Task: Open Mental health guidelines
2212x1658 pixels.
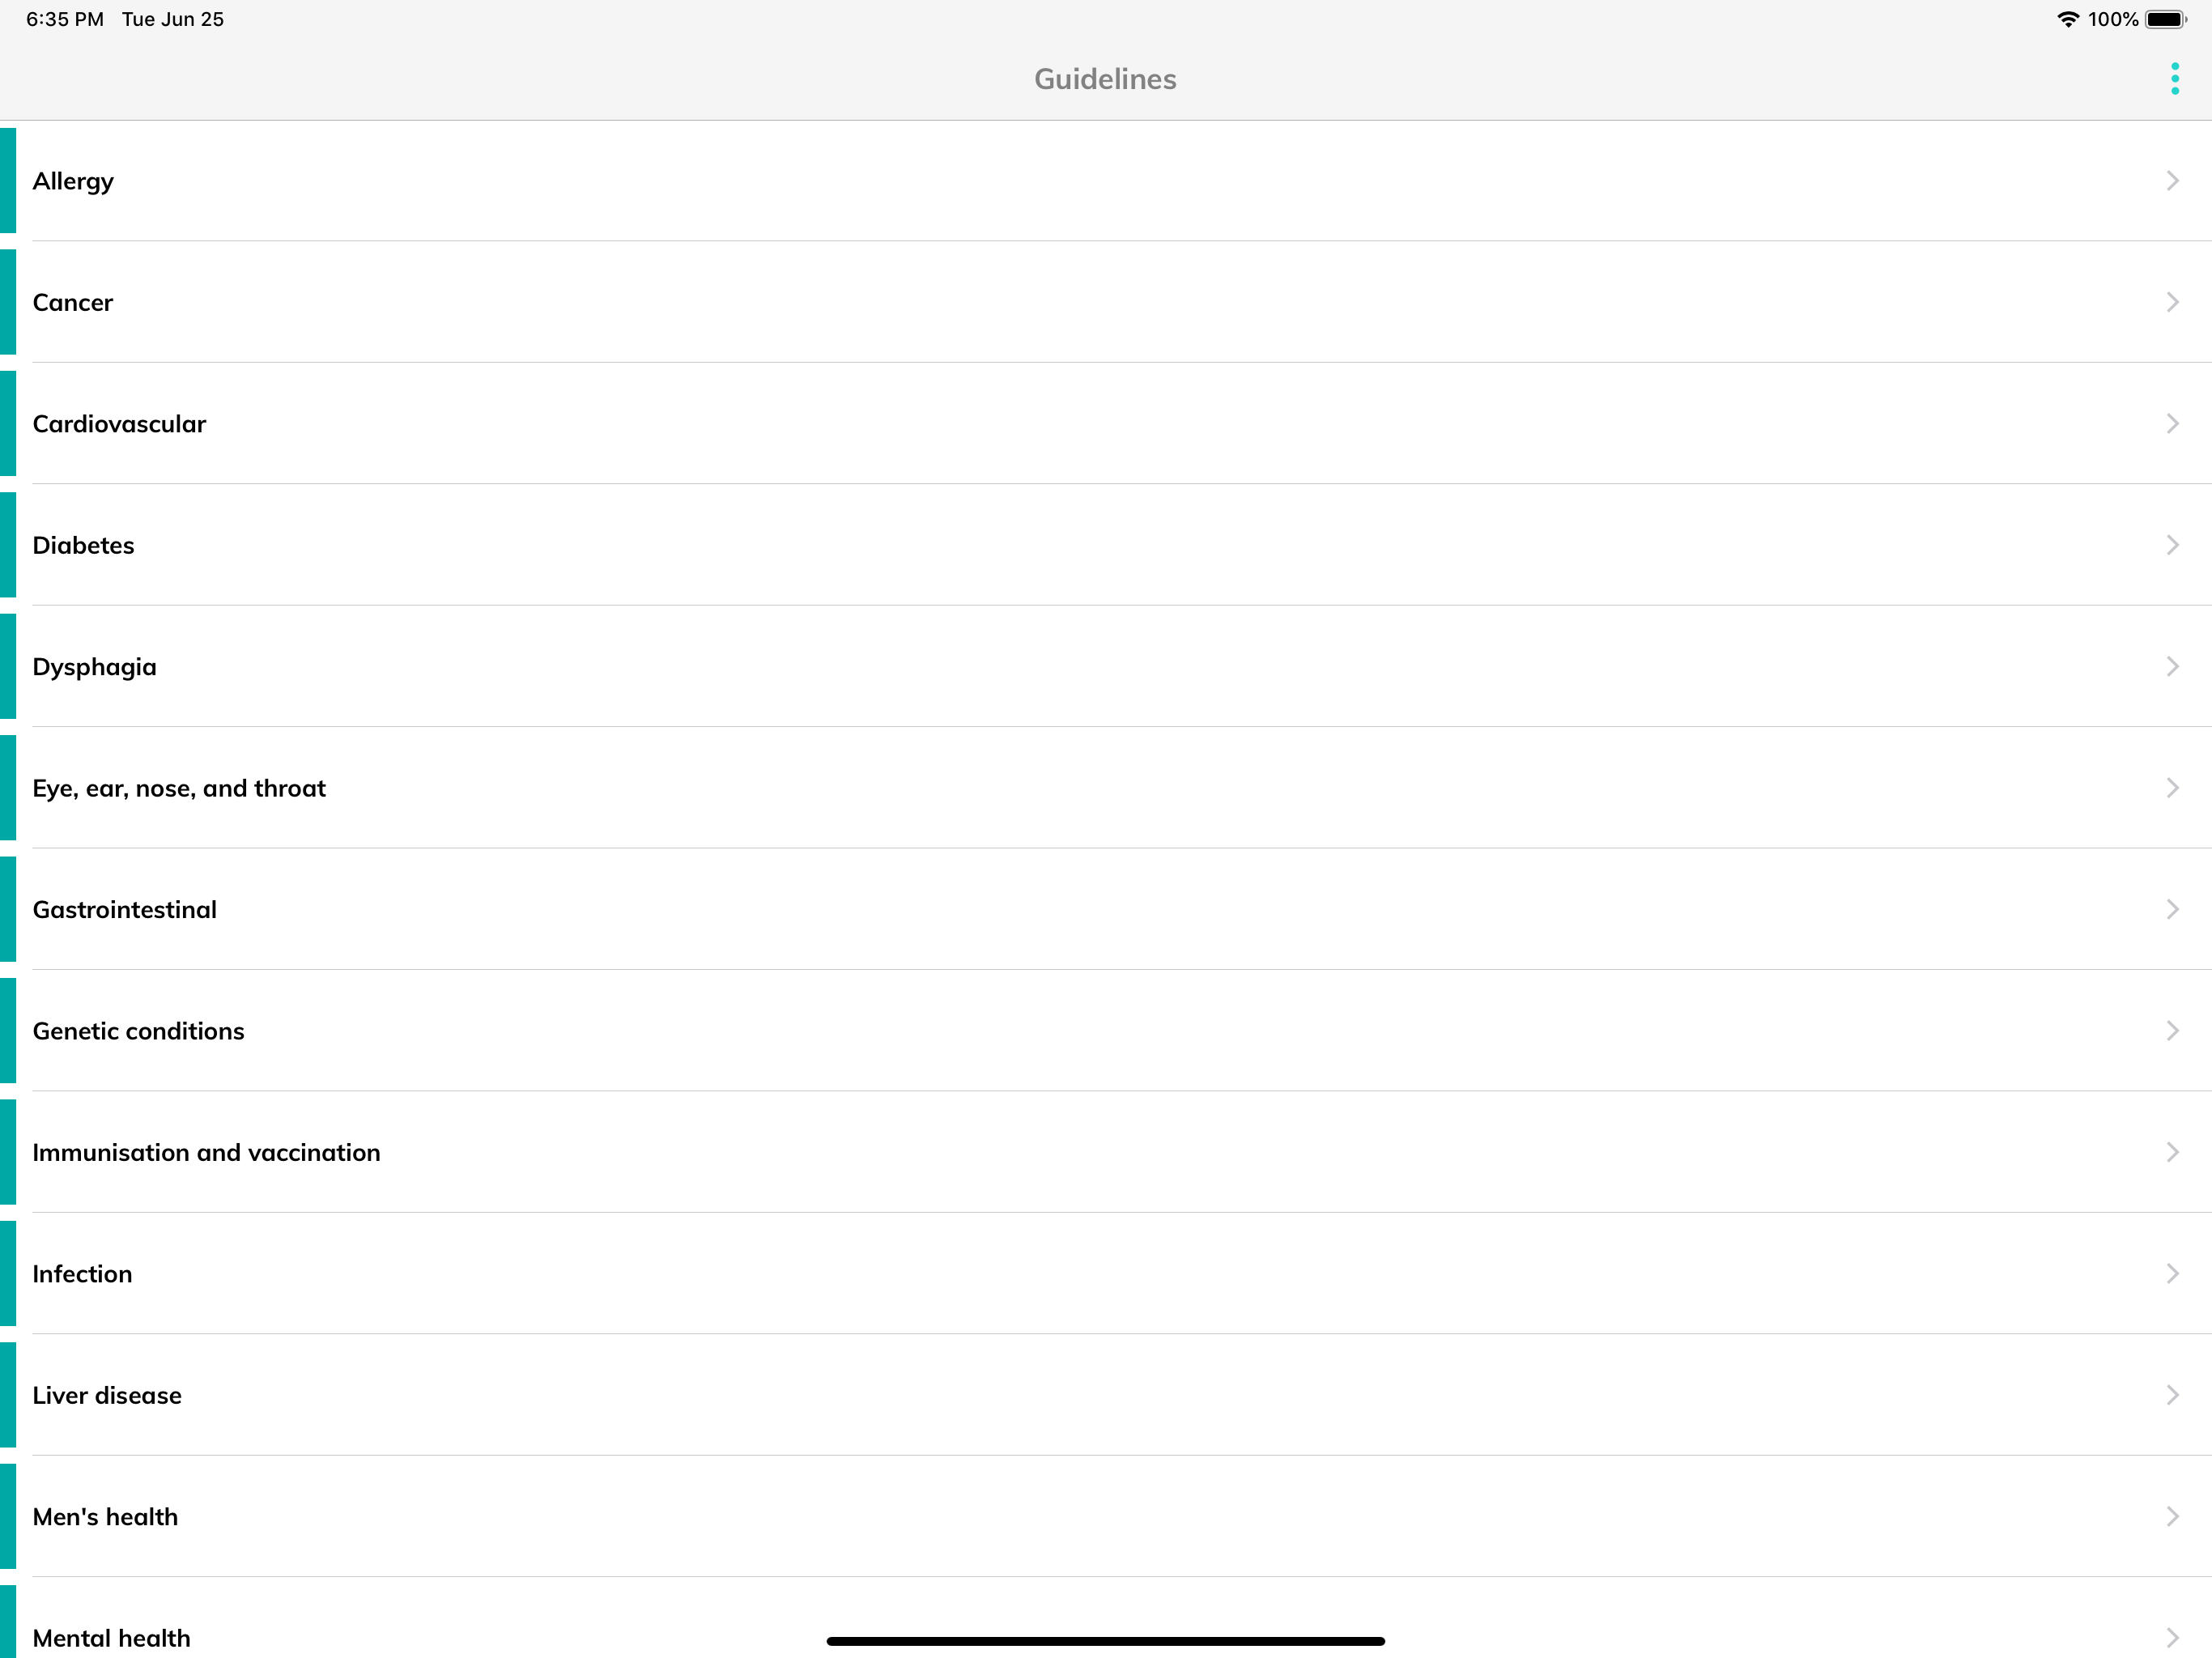Action: click(111, 1638)
